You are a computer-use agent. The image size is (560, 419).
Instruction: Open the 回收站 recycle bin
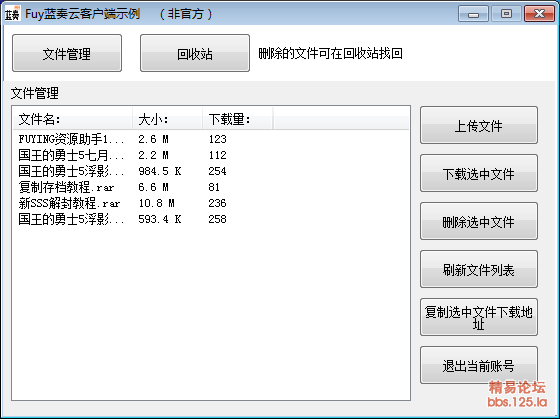pyautogui.click(x=195, y=53)
